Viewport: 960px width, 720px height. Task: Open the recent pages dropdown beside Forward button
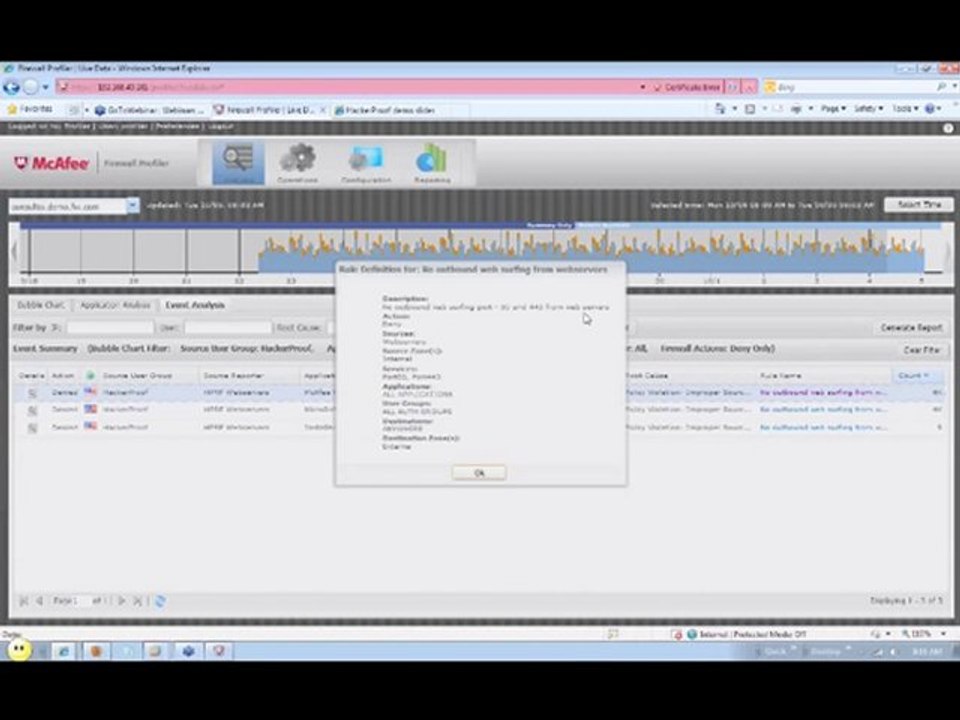click(x=45, y=87)
